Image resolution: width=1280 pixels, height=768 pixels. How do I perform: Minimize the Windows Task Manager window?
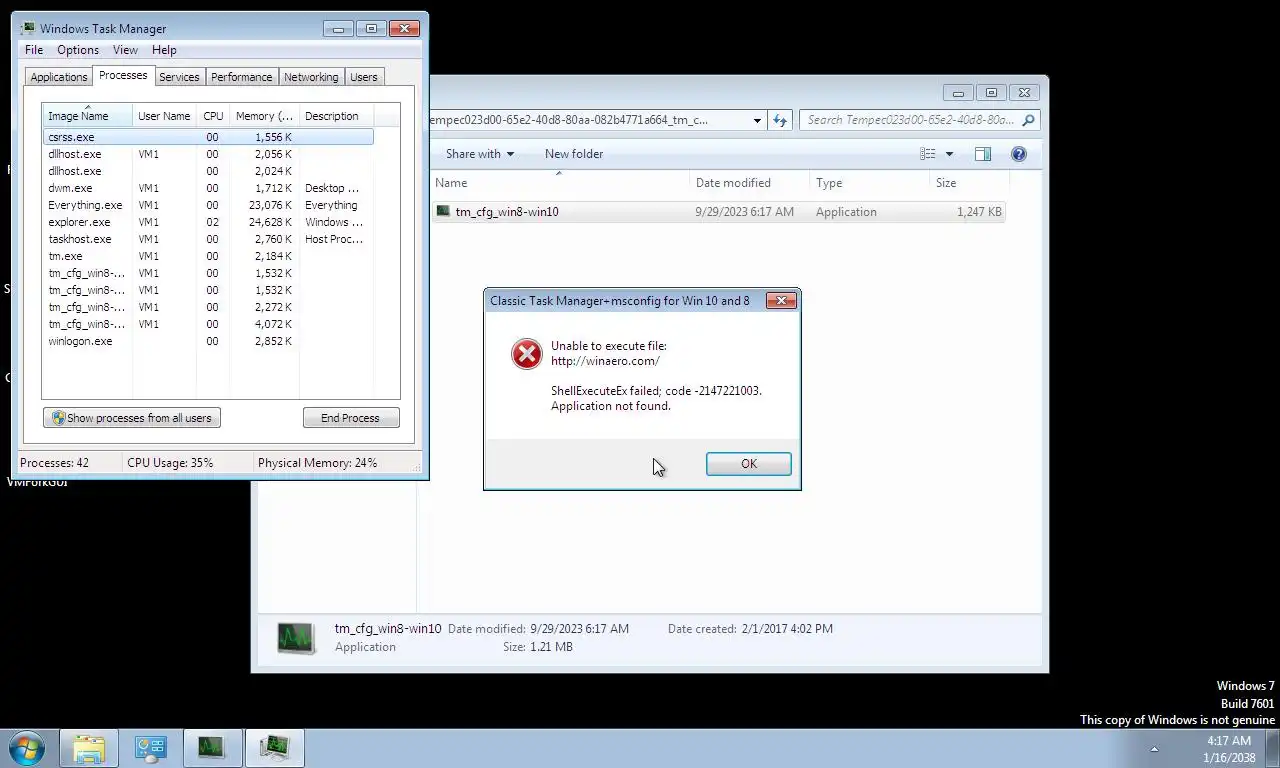tap(338, 29)
